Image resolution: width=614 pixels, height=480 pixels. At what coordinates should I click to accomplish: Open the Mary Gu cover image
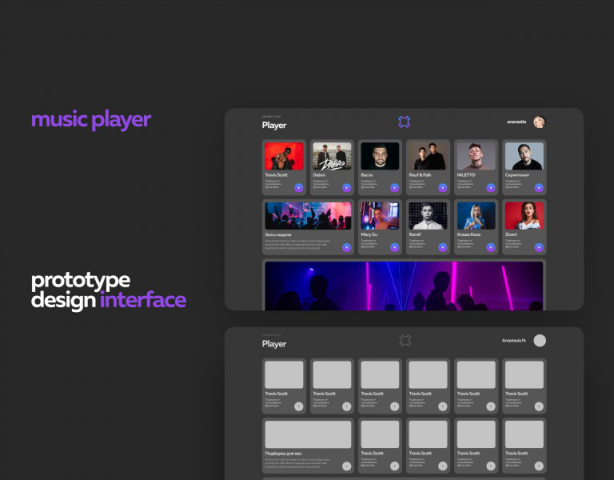point(380,215)
